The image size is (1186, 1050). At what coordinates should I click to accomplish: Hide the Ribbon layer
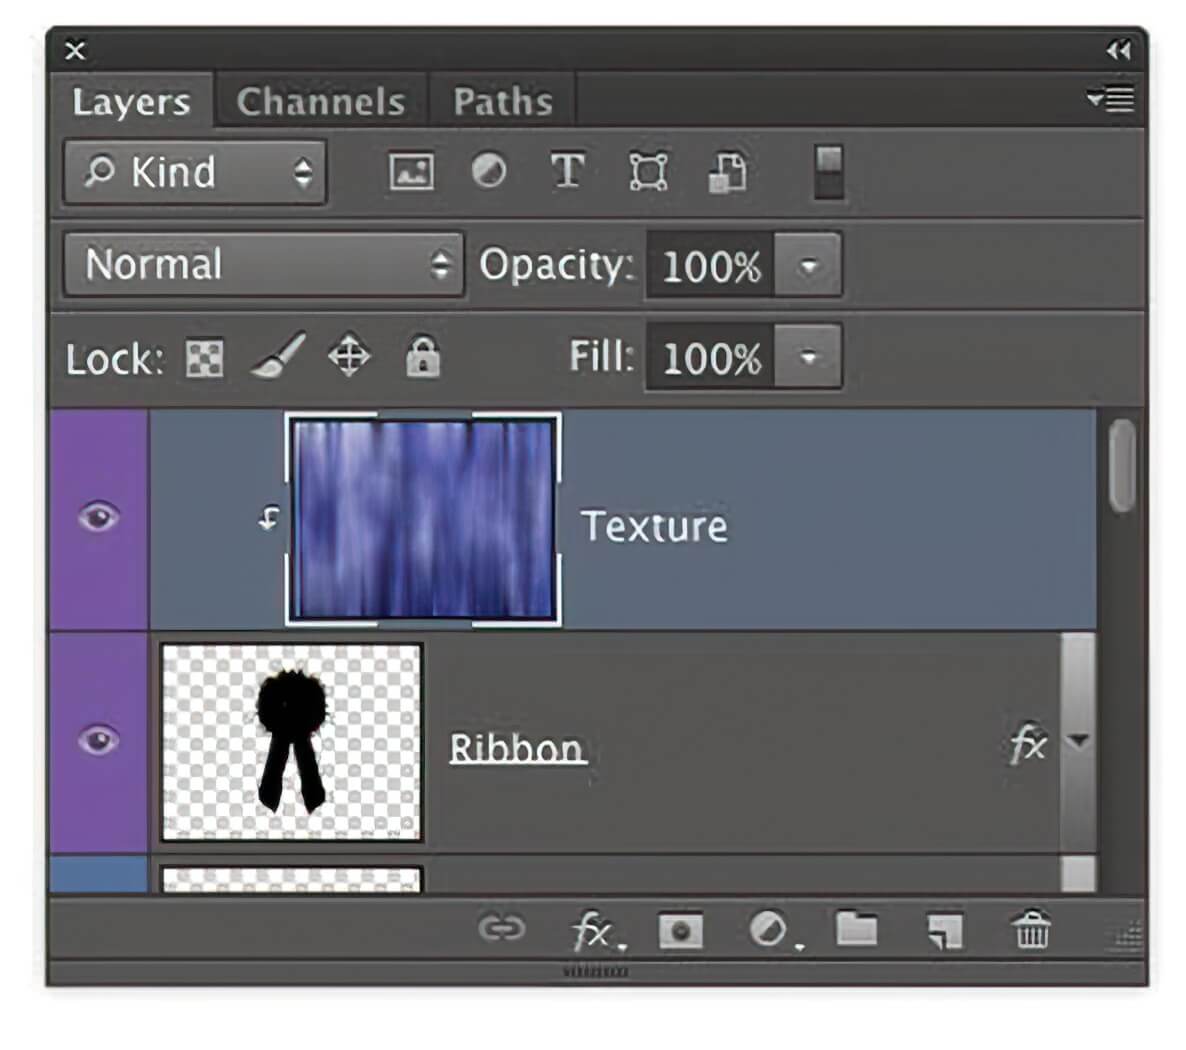(x=98, y=741)
